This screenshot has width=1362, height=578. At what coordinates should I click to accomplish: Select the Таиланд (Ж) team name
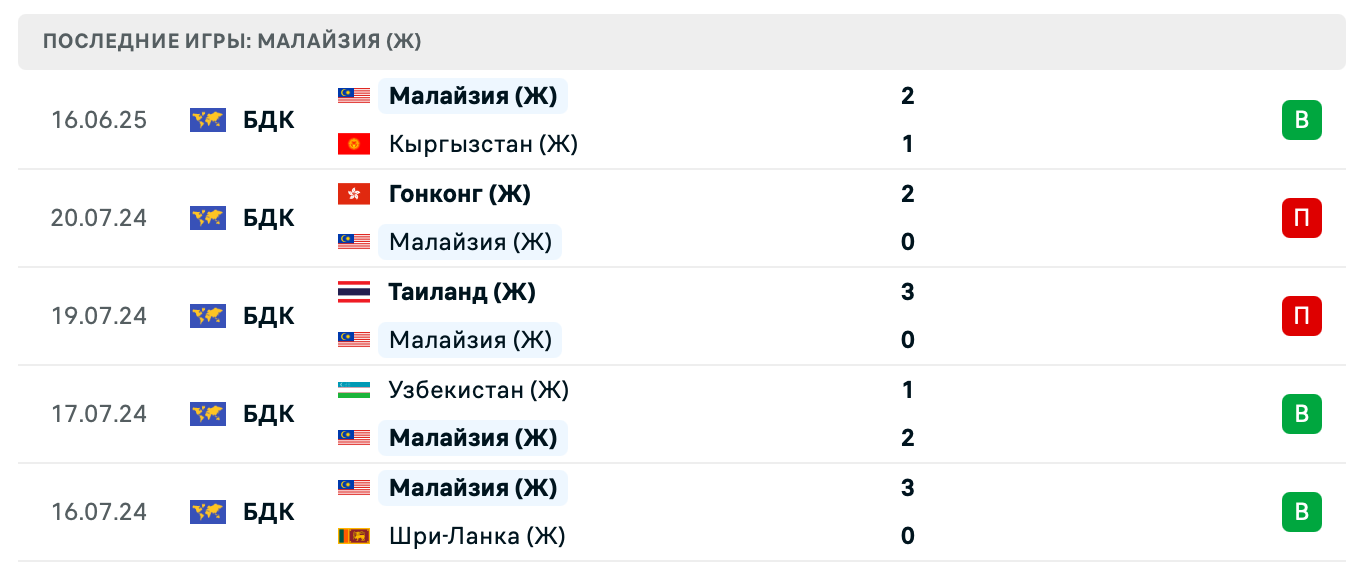click(x=460, y=292)
